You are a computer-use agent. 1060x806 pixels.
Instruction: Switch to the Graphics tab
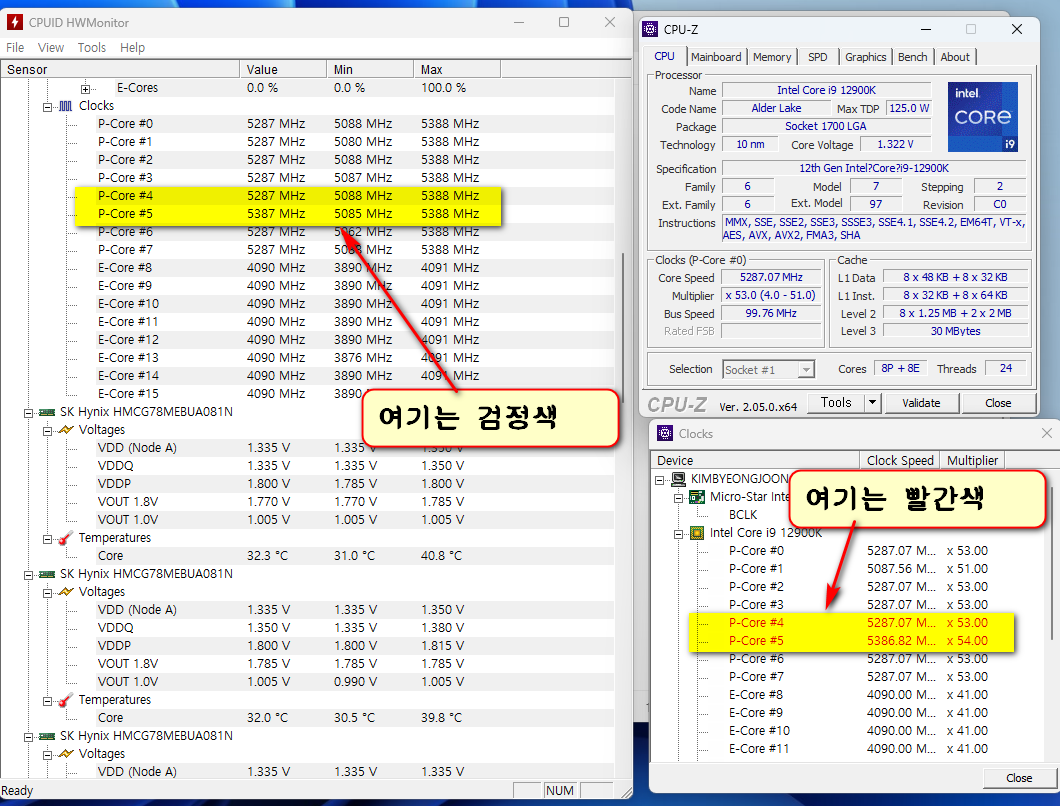tap(865, 57)
